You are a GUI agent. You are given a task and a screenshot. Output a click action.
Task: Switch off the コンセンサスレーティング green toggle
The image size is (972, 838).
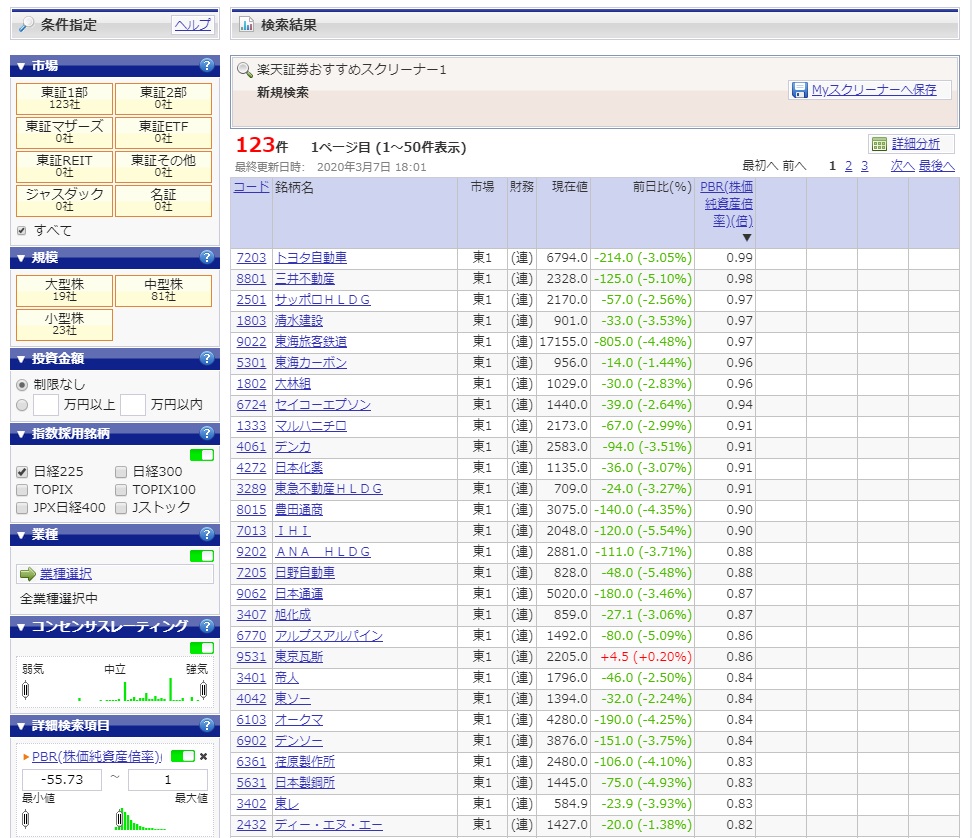pos(201,648)
